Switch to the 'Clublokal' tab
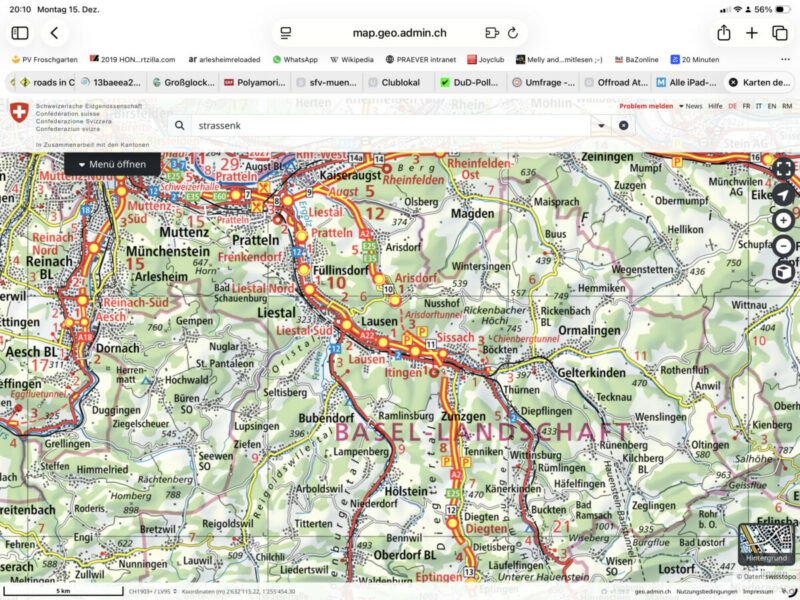Screen dimensions: 800x600 pyautogui.click(x=395, y=82)
